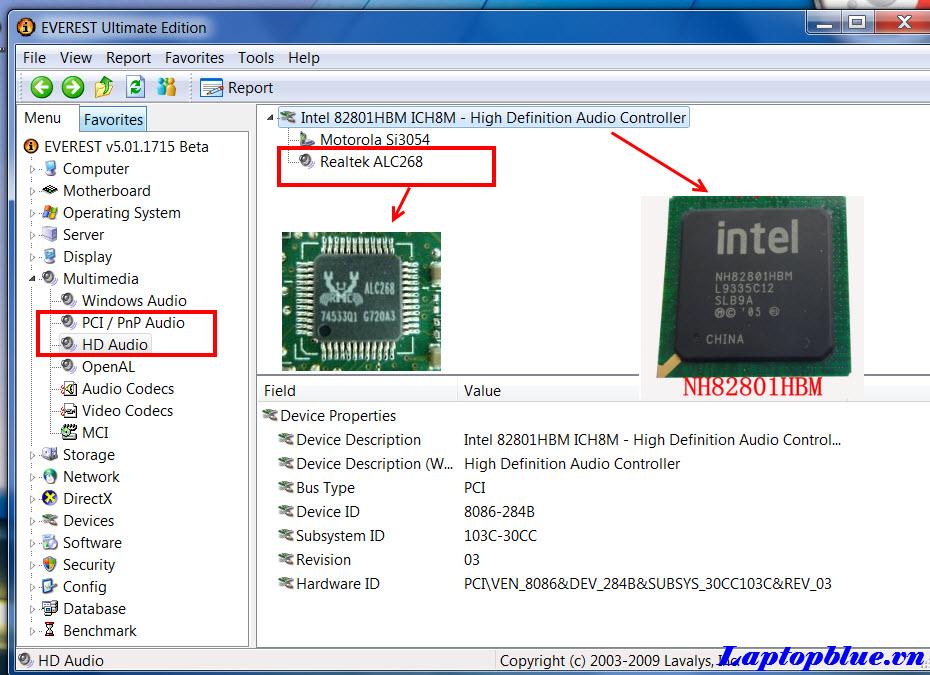Viewport: 930px width, 675px height.
Task: Click the Field column header
Action: pyautogui.click(x=358, y=390)
